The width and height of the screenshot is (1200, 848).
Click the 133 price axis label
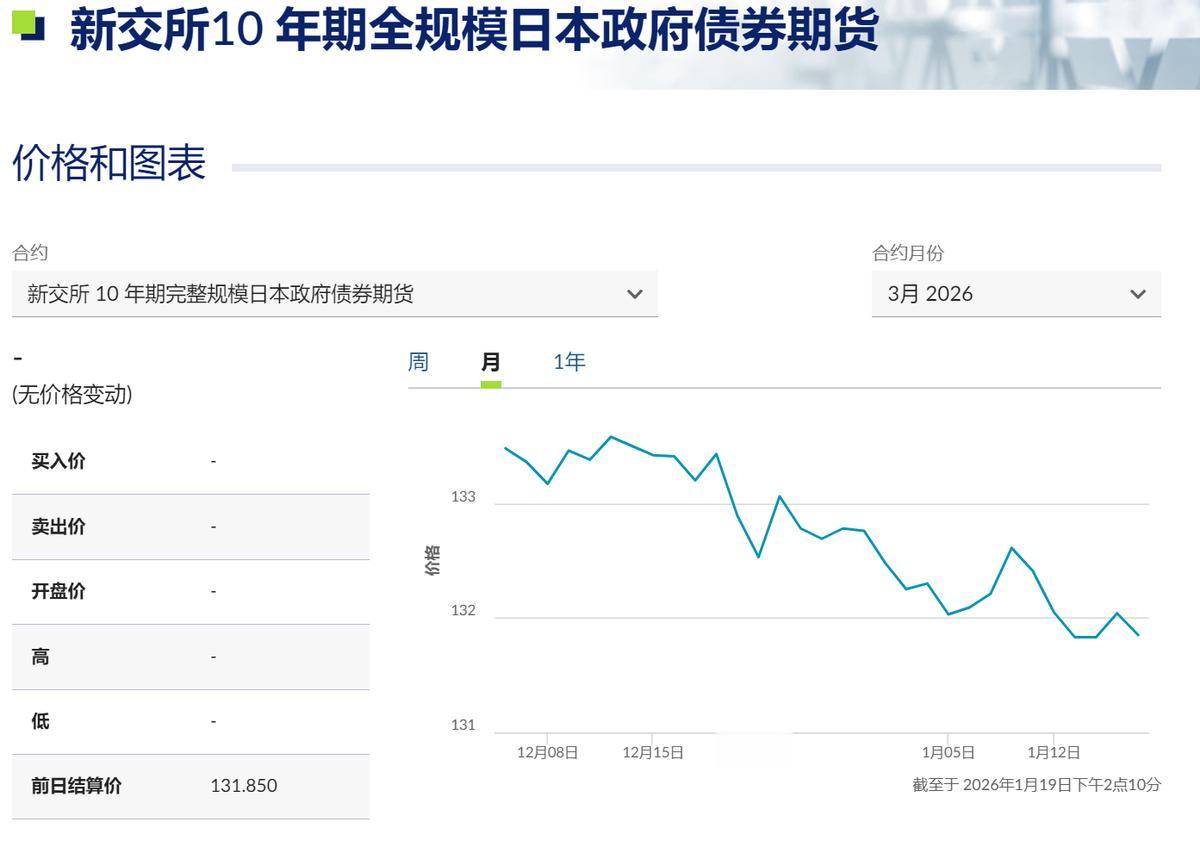point(463,497)
